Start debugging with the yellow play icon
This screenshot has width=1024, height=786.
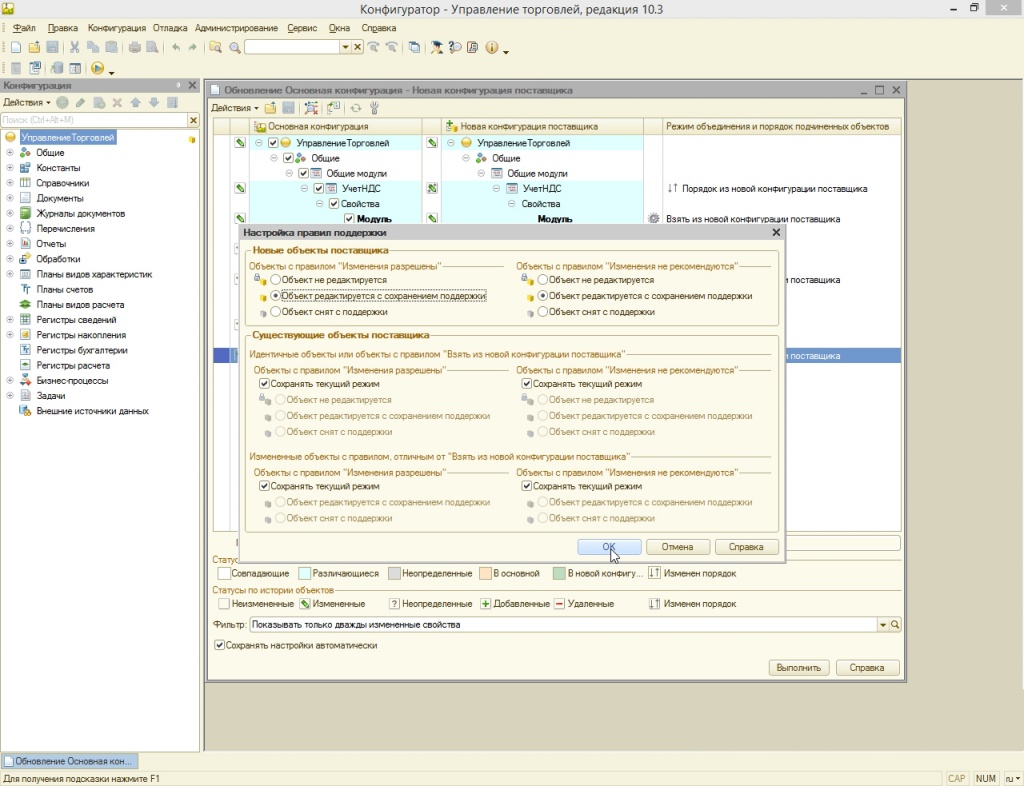tap(97, 68)
